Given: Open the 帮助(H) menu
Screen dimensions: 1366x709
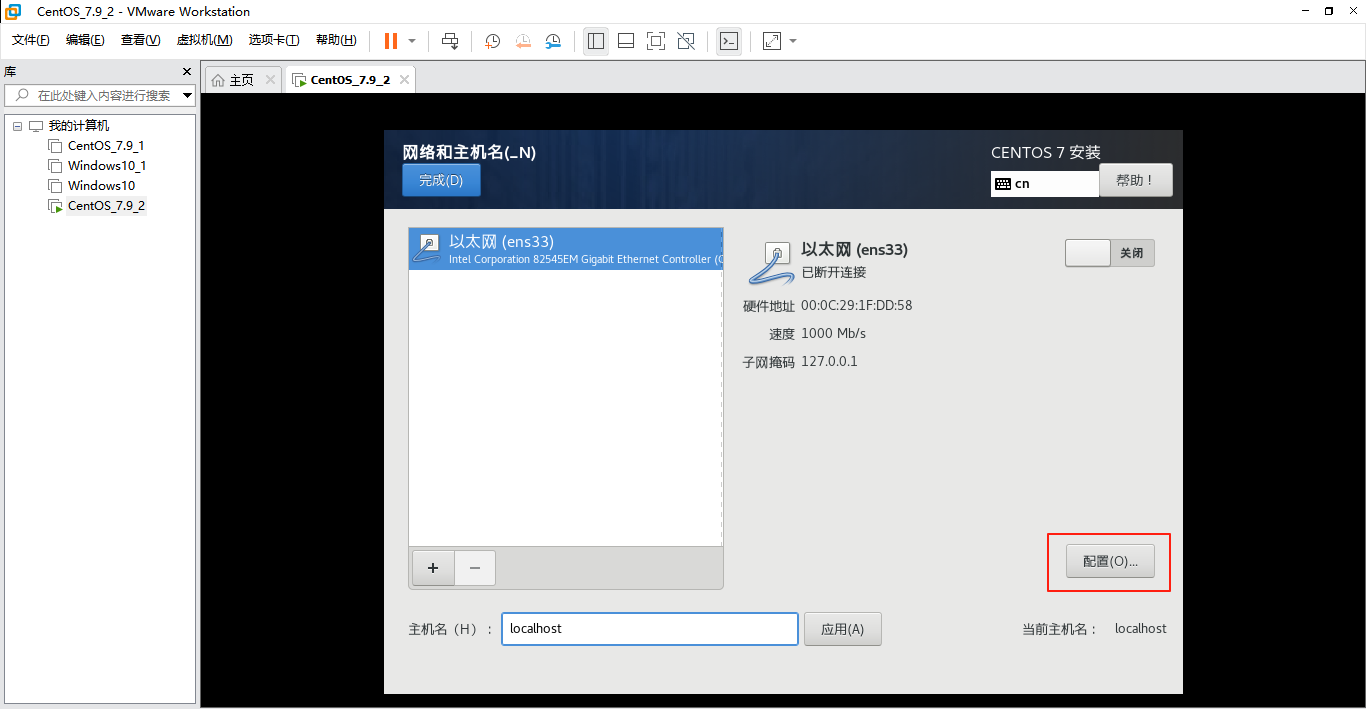Looking at the screenshot, I should click(x=336, y=40).
